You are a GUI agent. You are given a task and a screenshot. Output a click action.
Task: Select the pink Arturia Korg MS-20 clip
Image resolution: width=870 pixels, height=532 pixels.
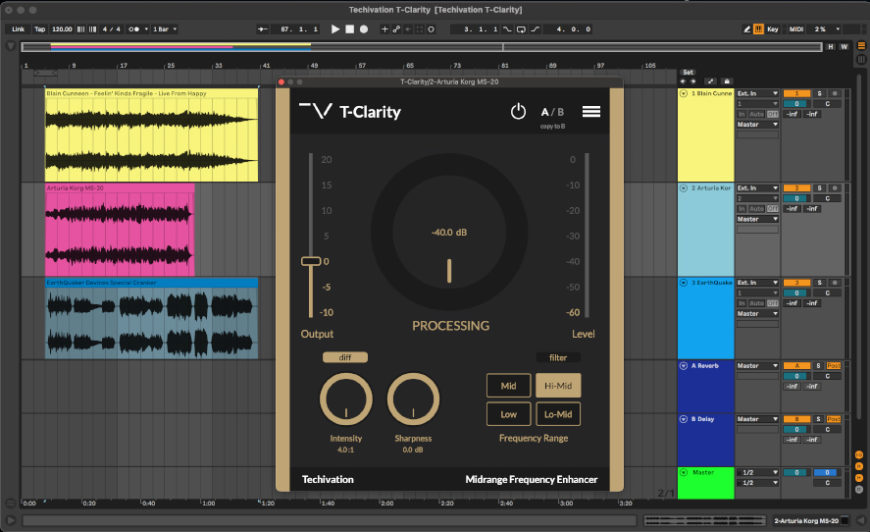tap(120, 230)
